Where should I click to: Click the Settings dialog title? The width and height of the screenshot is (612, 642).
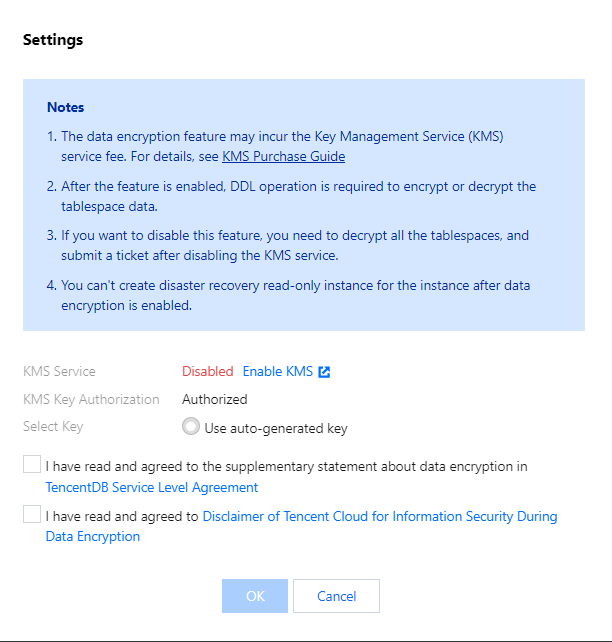coord(53,40)
